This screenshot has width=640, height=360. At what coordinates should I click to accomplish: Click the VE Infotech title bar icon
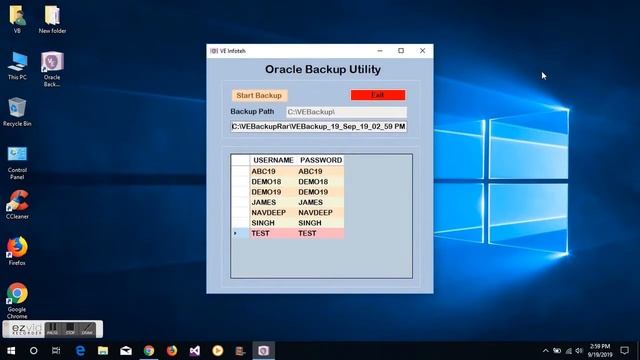[214, 51]
